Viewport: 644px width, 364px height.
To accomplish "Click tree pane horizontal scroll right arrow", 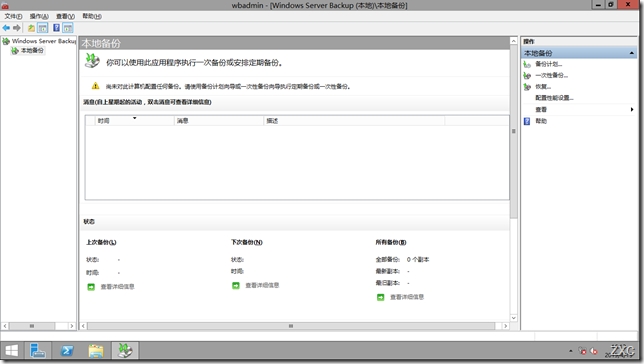I will coord(71,326).
